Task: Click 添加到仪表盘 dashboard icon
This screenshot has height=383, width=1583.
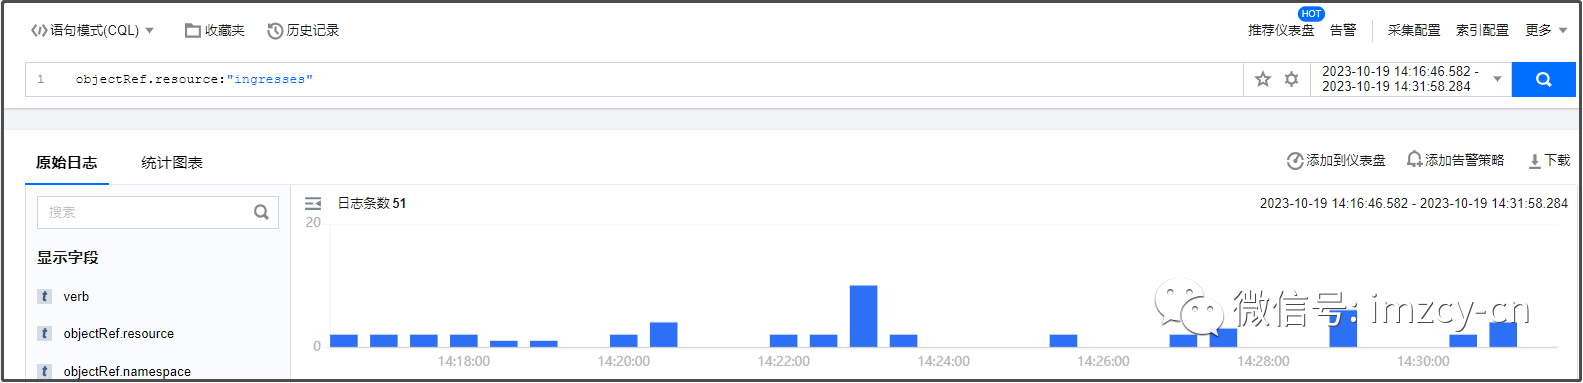Action: (x=1295, y=161)
